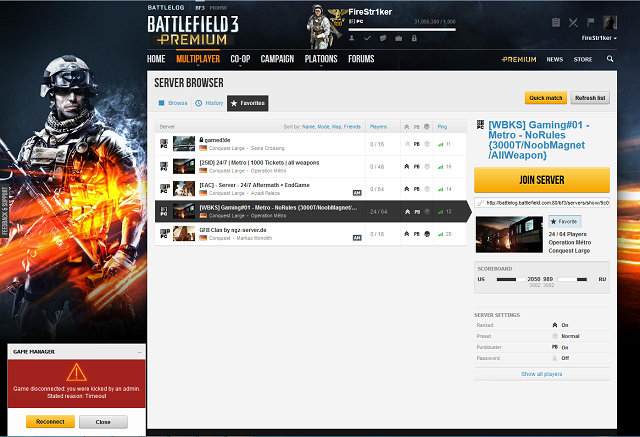Minimize the Game Manager panel

point(139,352)
